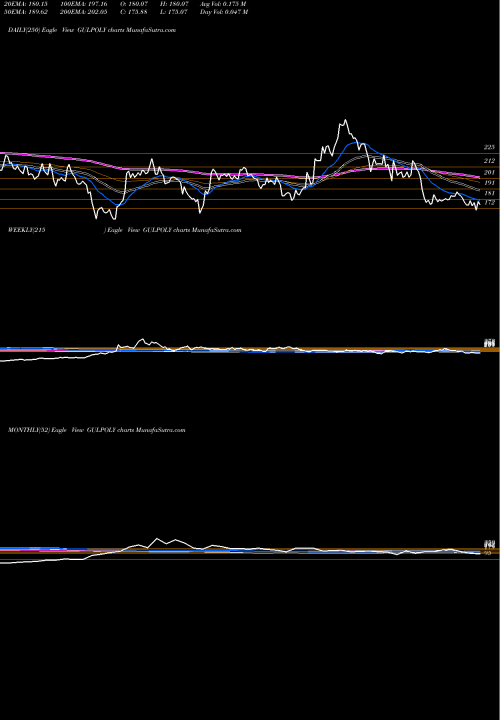Click the DAILY(250) Eagle View chart title
The width and height of the screenshot is (500, 720).
pyautogui.click(x=92, y=30)
